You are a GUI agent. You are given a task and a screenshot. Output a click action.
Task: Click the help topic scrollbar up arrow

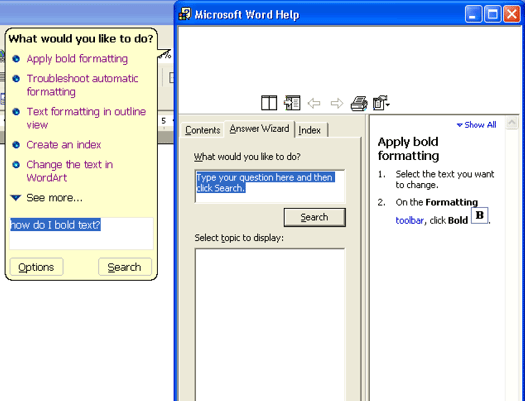click(x=512, y=123)
